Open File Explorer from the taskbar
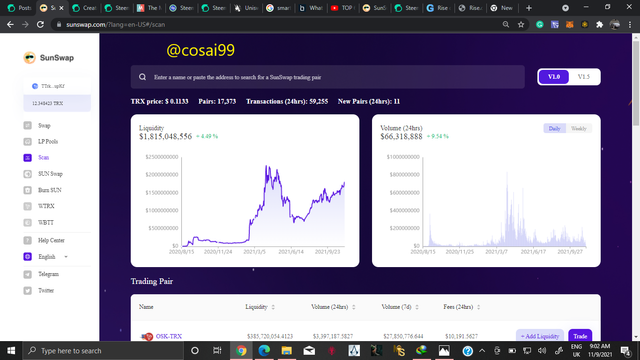Image resolution: width=640 pixels, height=360 pixels. tap(287, 351)
